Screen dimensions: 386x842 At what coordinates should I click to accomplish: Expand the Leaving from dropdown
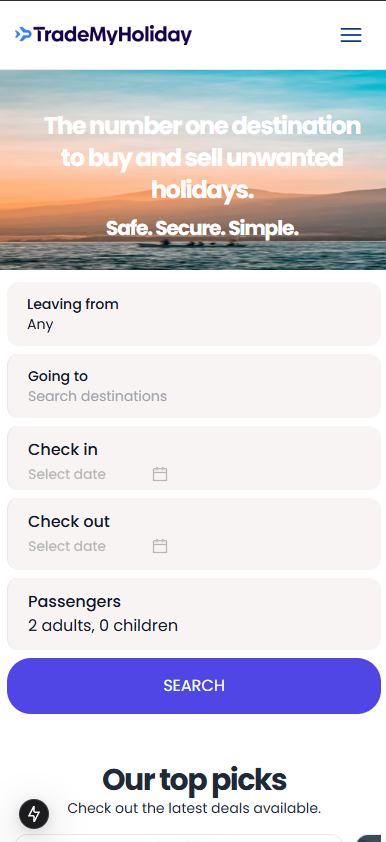pyautogui.click(x=194, y=314)
